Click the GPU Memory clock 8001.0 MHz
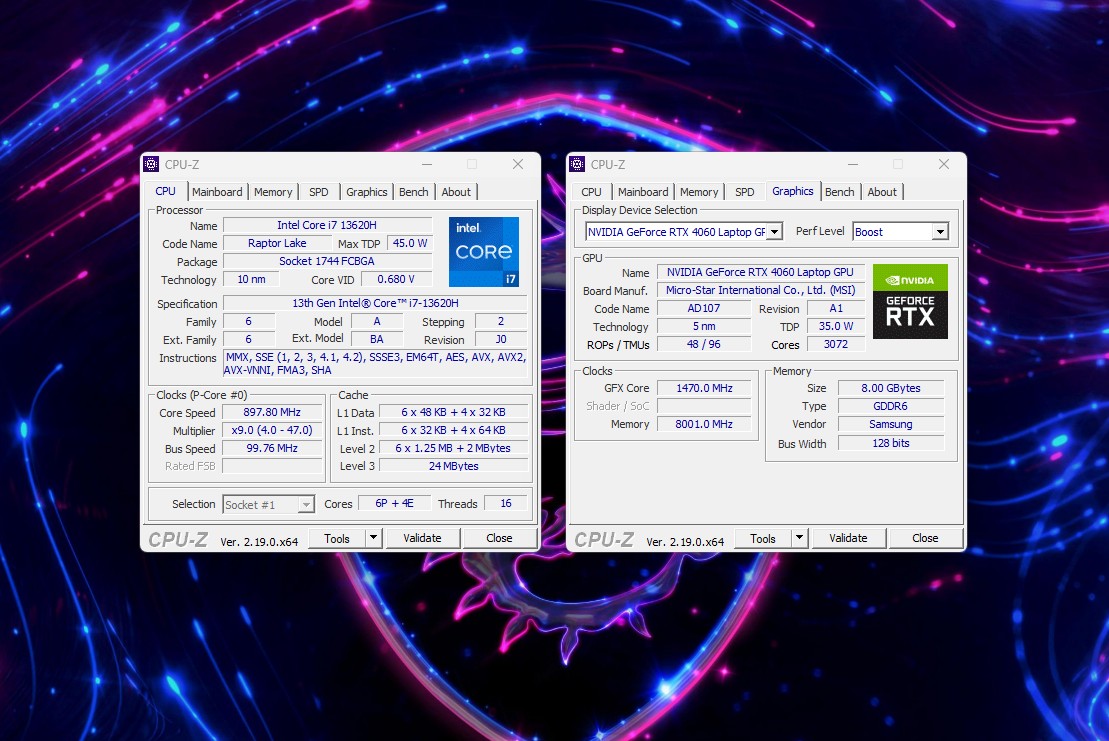The image size is (1109, 741). [x=704, y=424]
